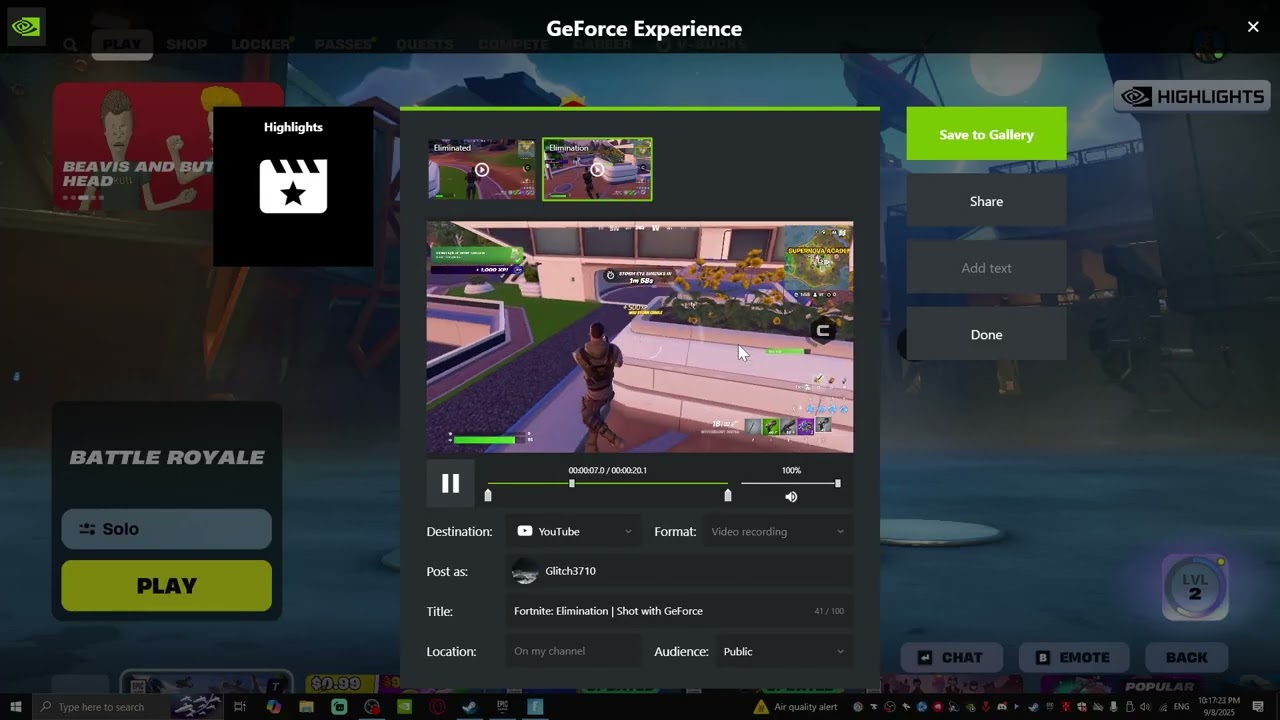The image size is (1280, 720).
Task: Click the Glitch3710 account avatar
Action: 525,571
